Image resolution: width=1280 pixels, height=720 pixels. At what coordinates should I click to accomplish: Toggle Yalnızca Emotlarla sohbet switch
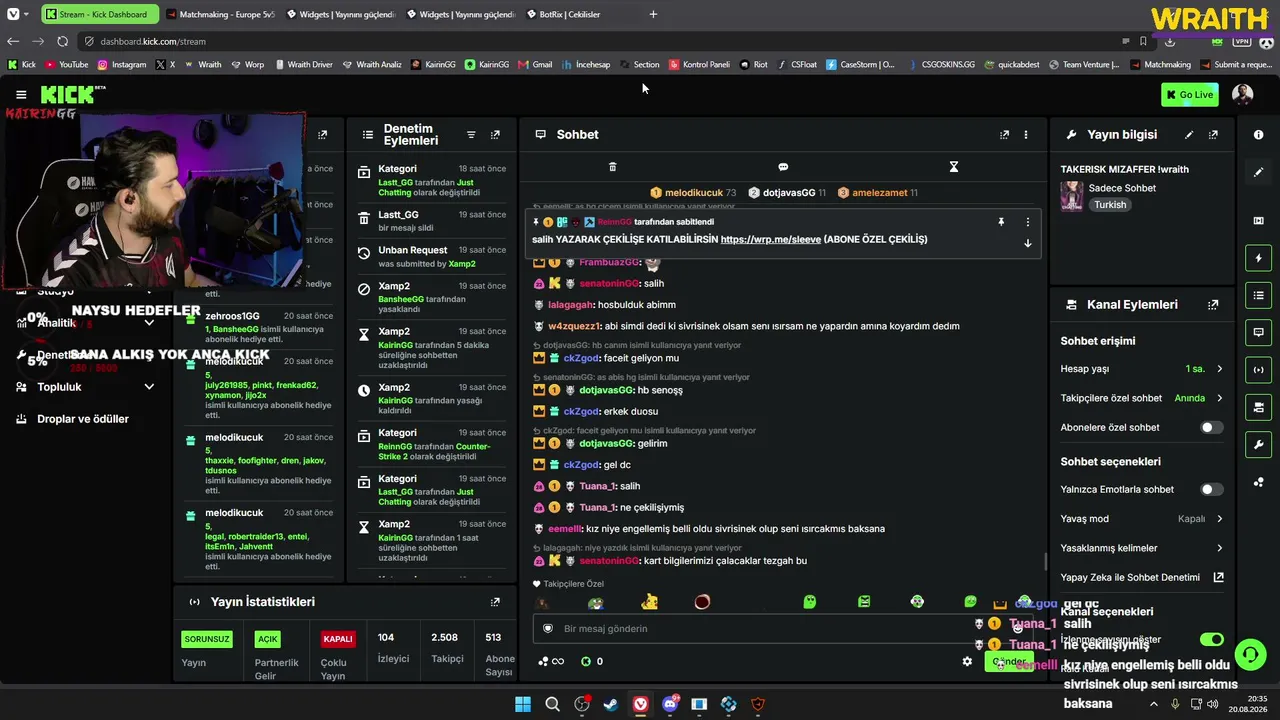[1211, 489]
